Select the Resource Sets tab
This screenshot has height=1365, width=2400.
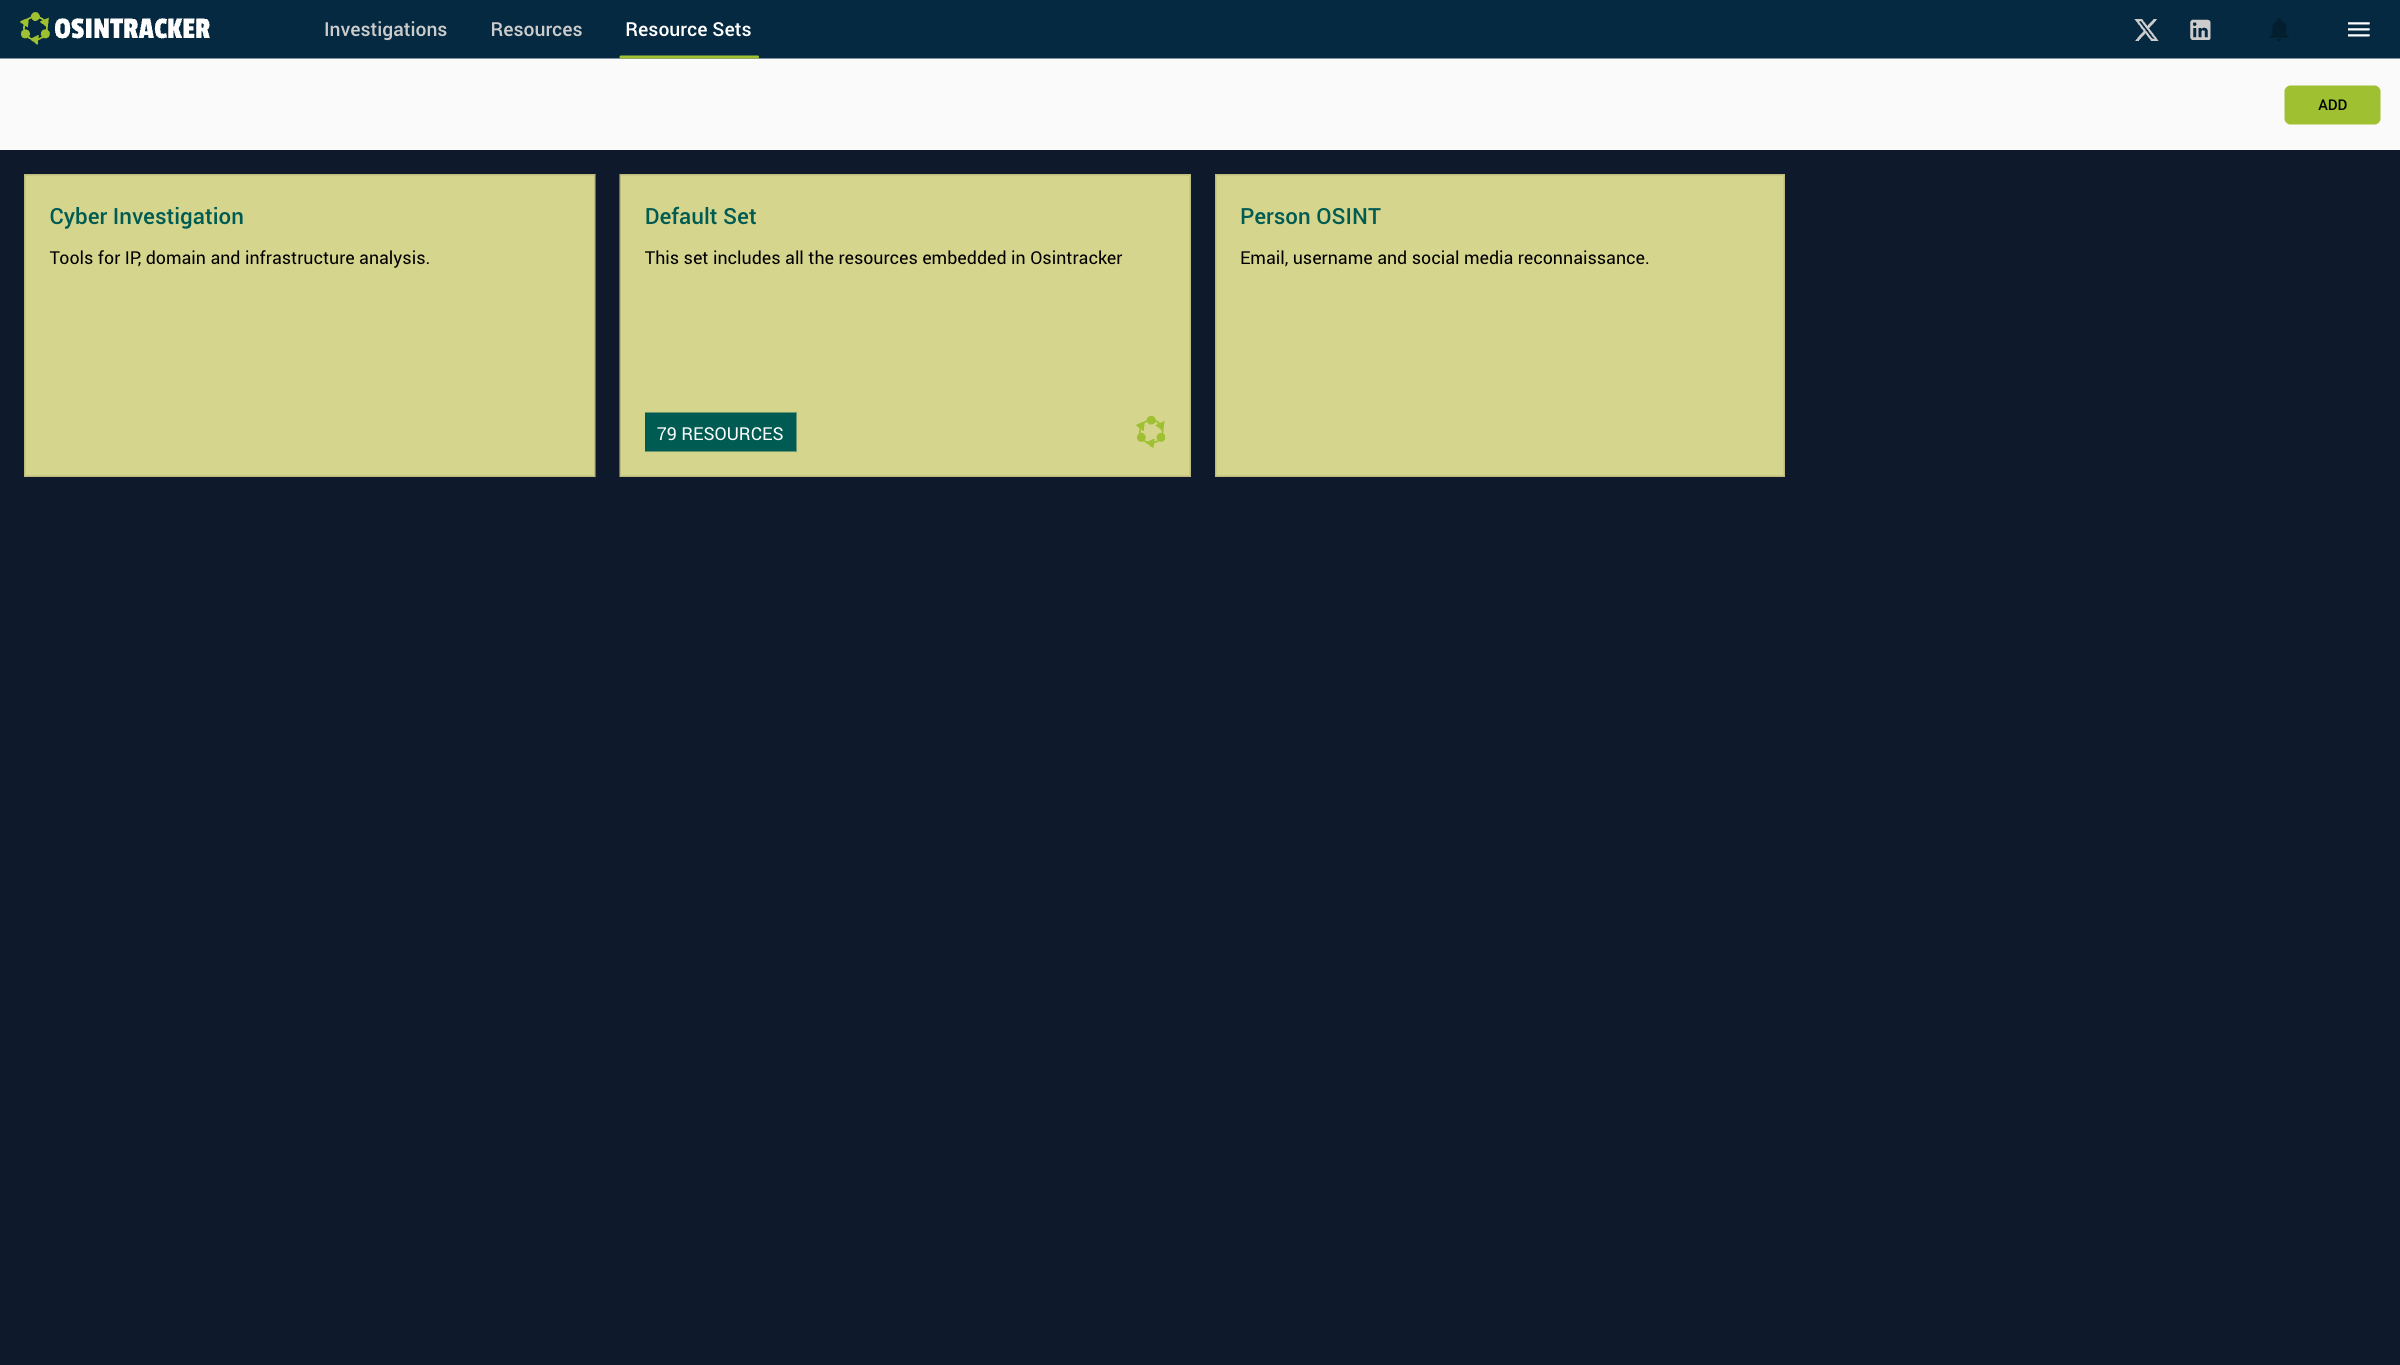click(688, 30)
